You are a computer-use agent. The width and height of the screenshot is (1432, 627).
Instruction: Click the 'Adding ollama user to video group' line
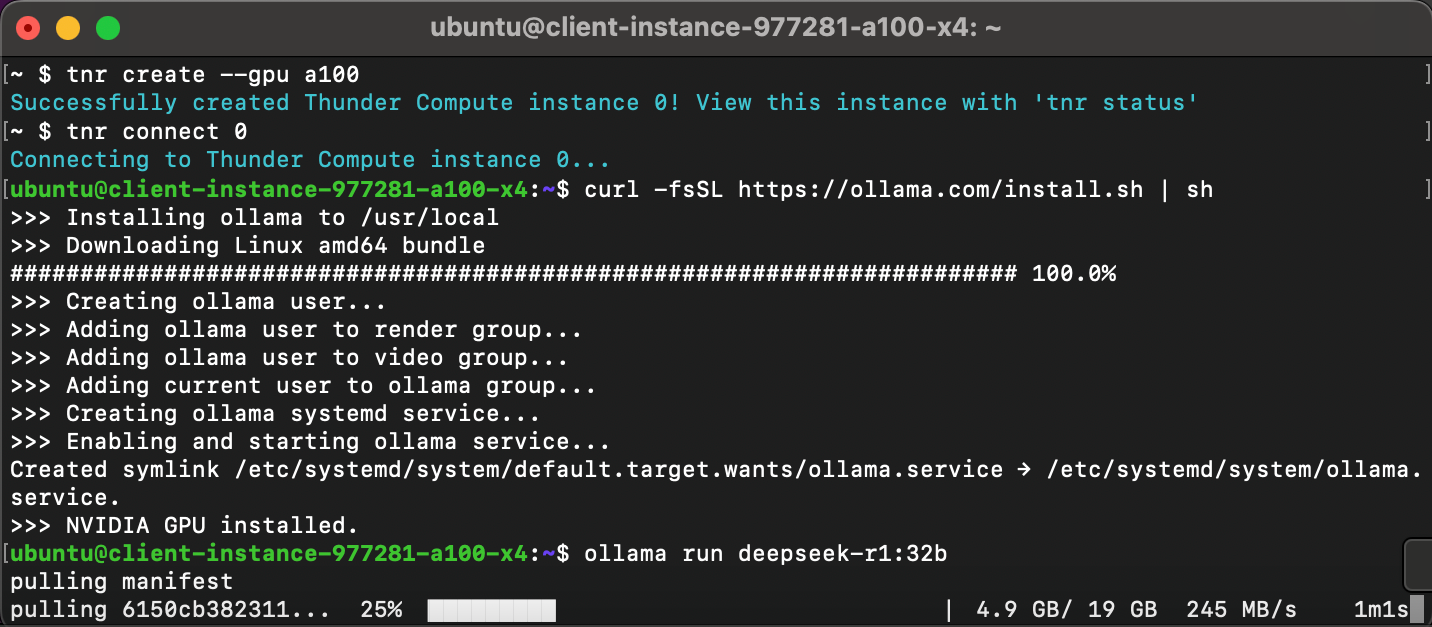coord(289,358)
